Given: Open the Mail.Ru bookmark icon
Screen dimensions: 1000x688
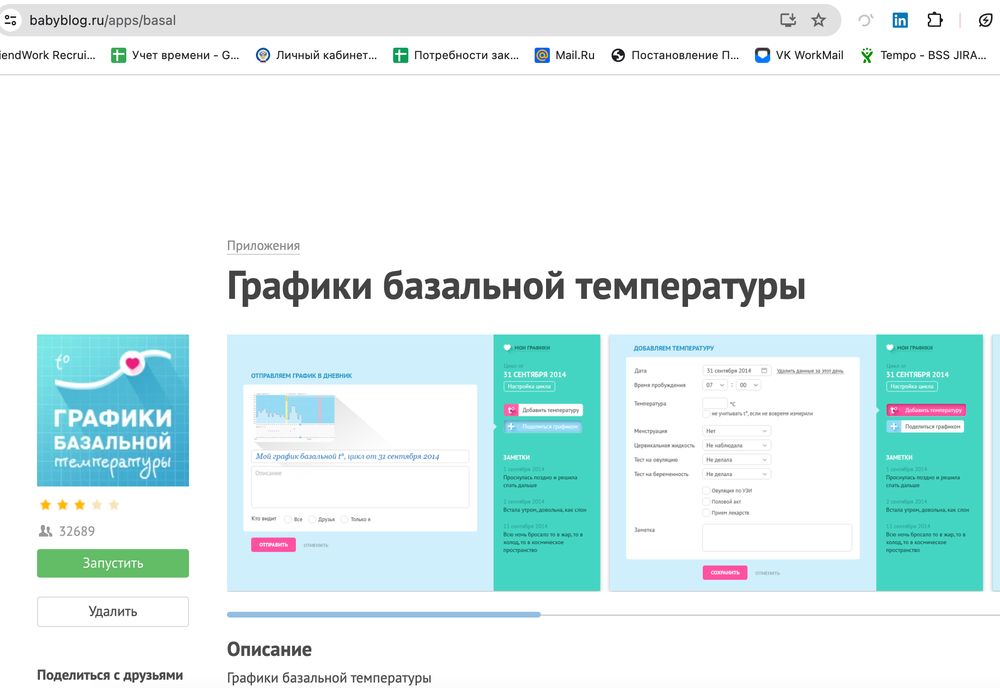Looking at the screenshot, I should pos(543,55).
